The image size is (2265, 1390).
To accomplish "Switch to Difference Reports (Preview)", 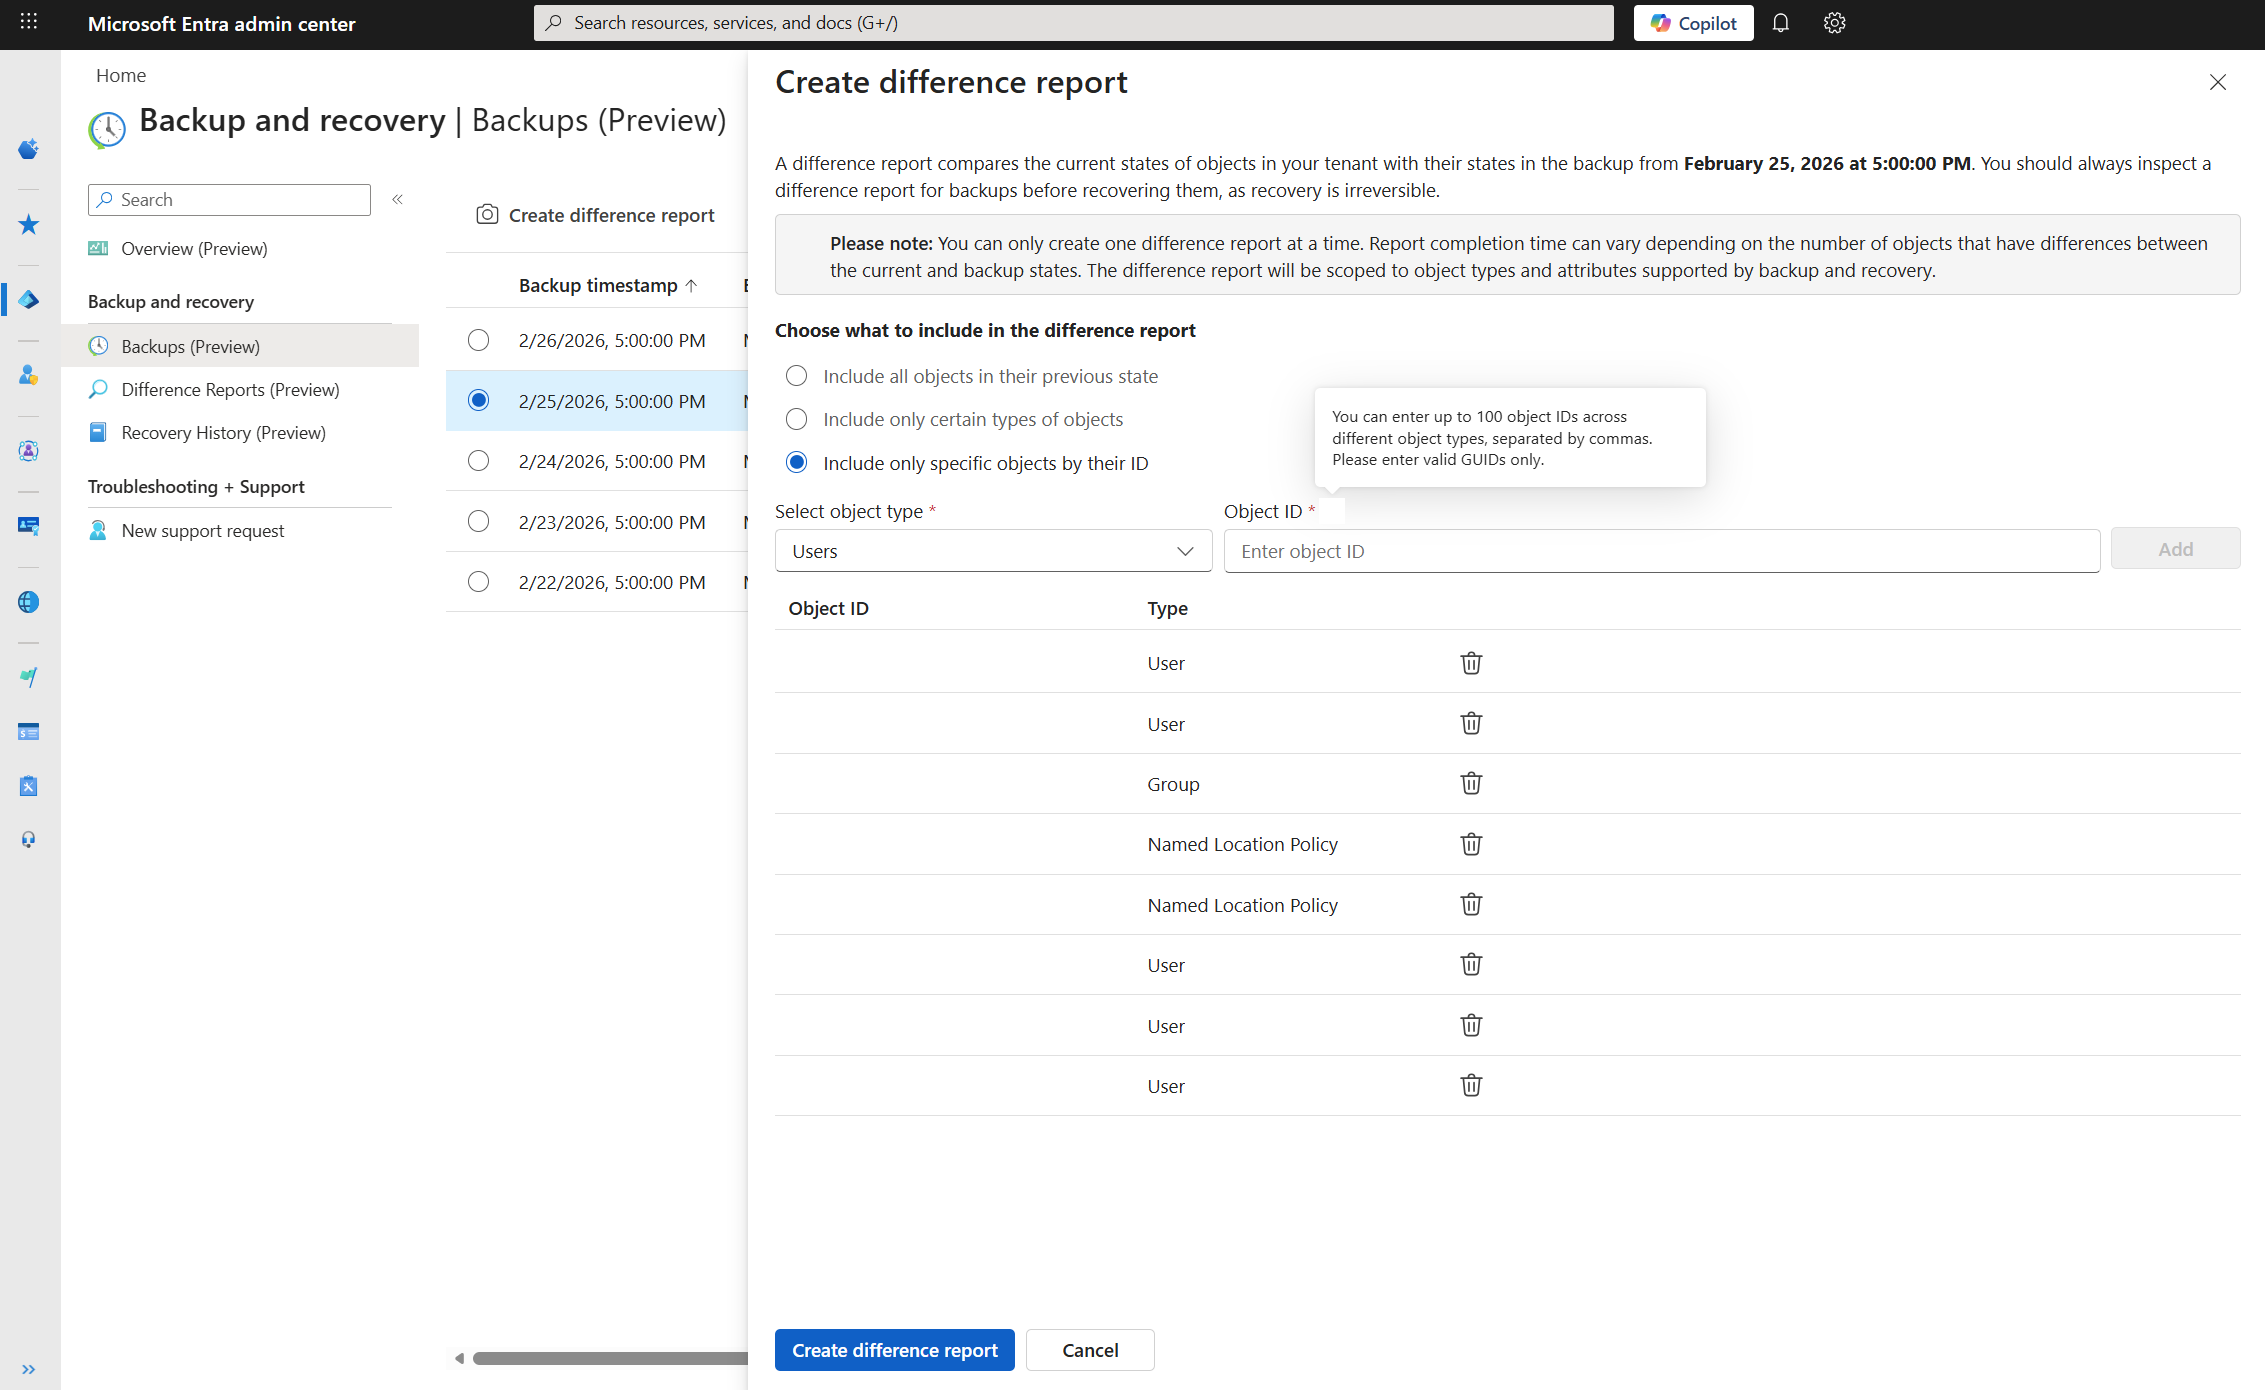I will click(229, 389).
